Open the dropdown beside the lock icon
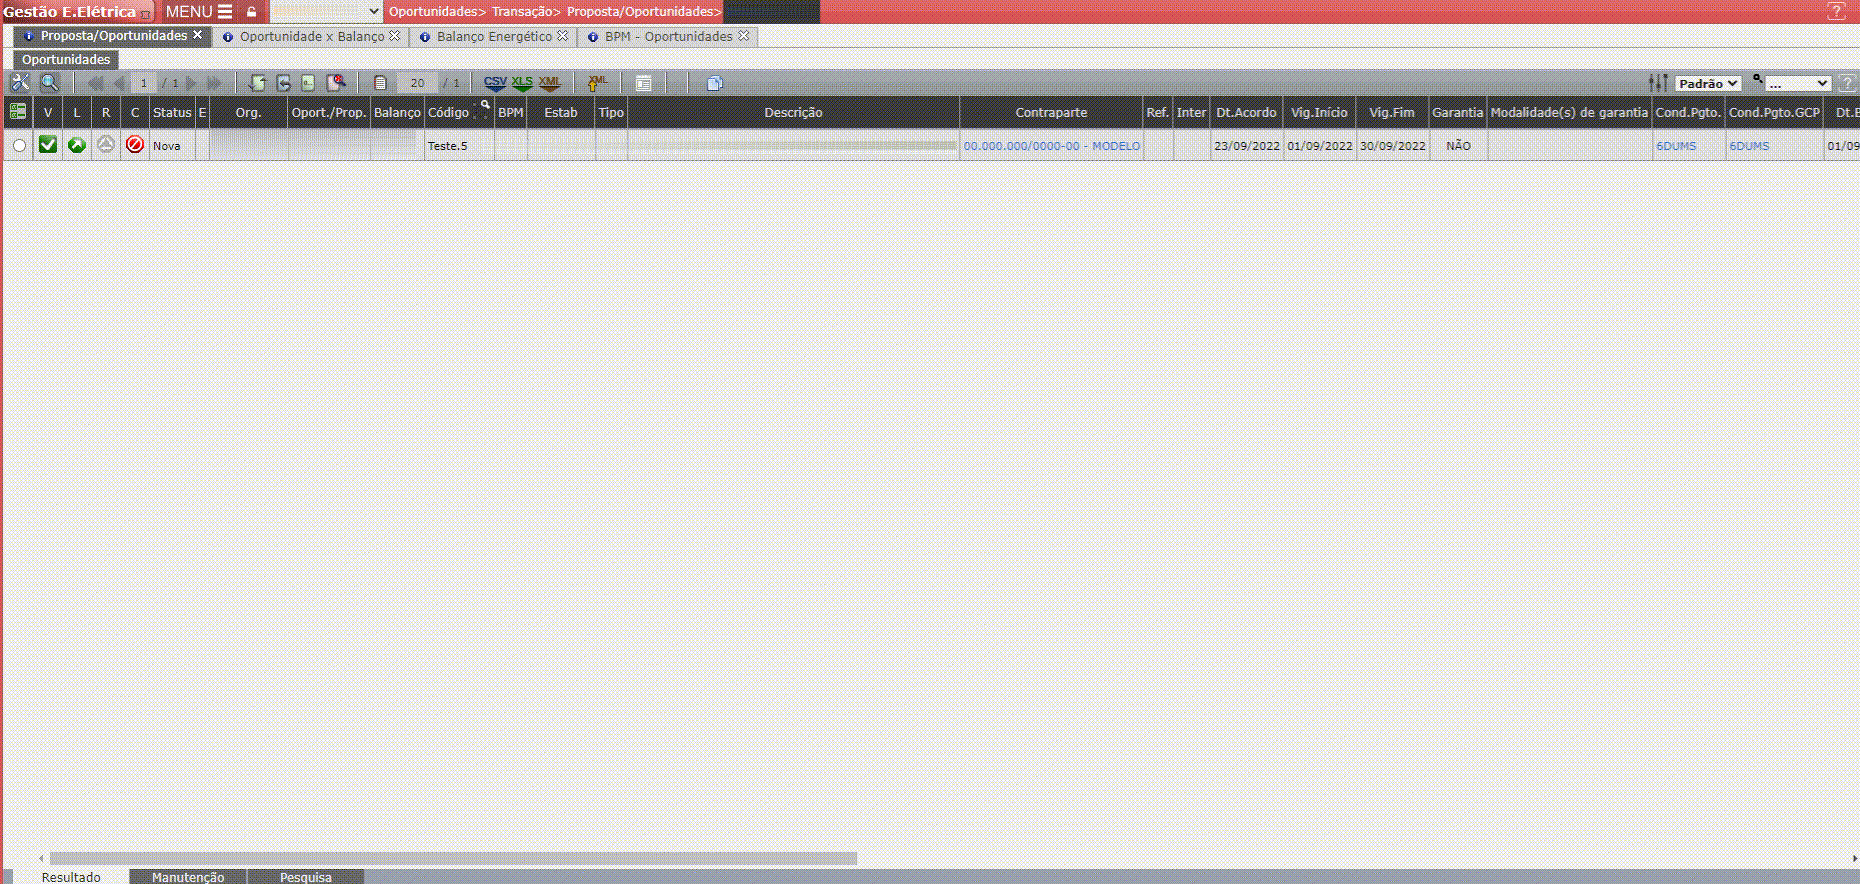This screenshot has width=1860, height=884. coord(326,12)
